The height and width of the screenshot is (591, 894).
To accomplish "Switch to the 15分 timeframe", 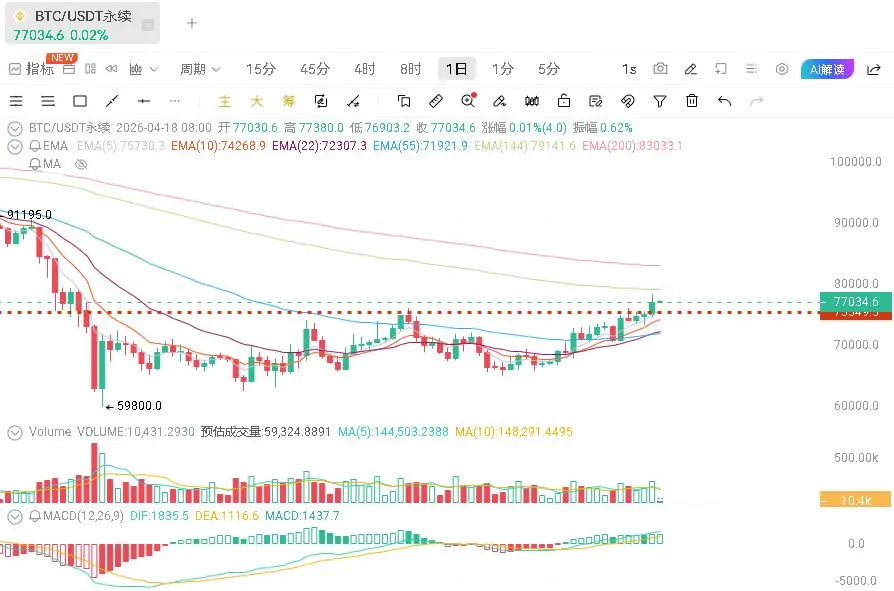I will pos(261,69).
